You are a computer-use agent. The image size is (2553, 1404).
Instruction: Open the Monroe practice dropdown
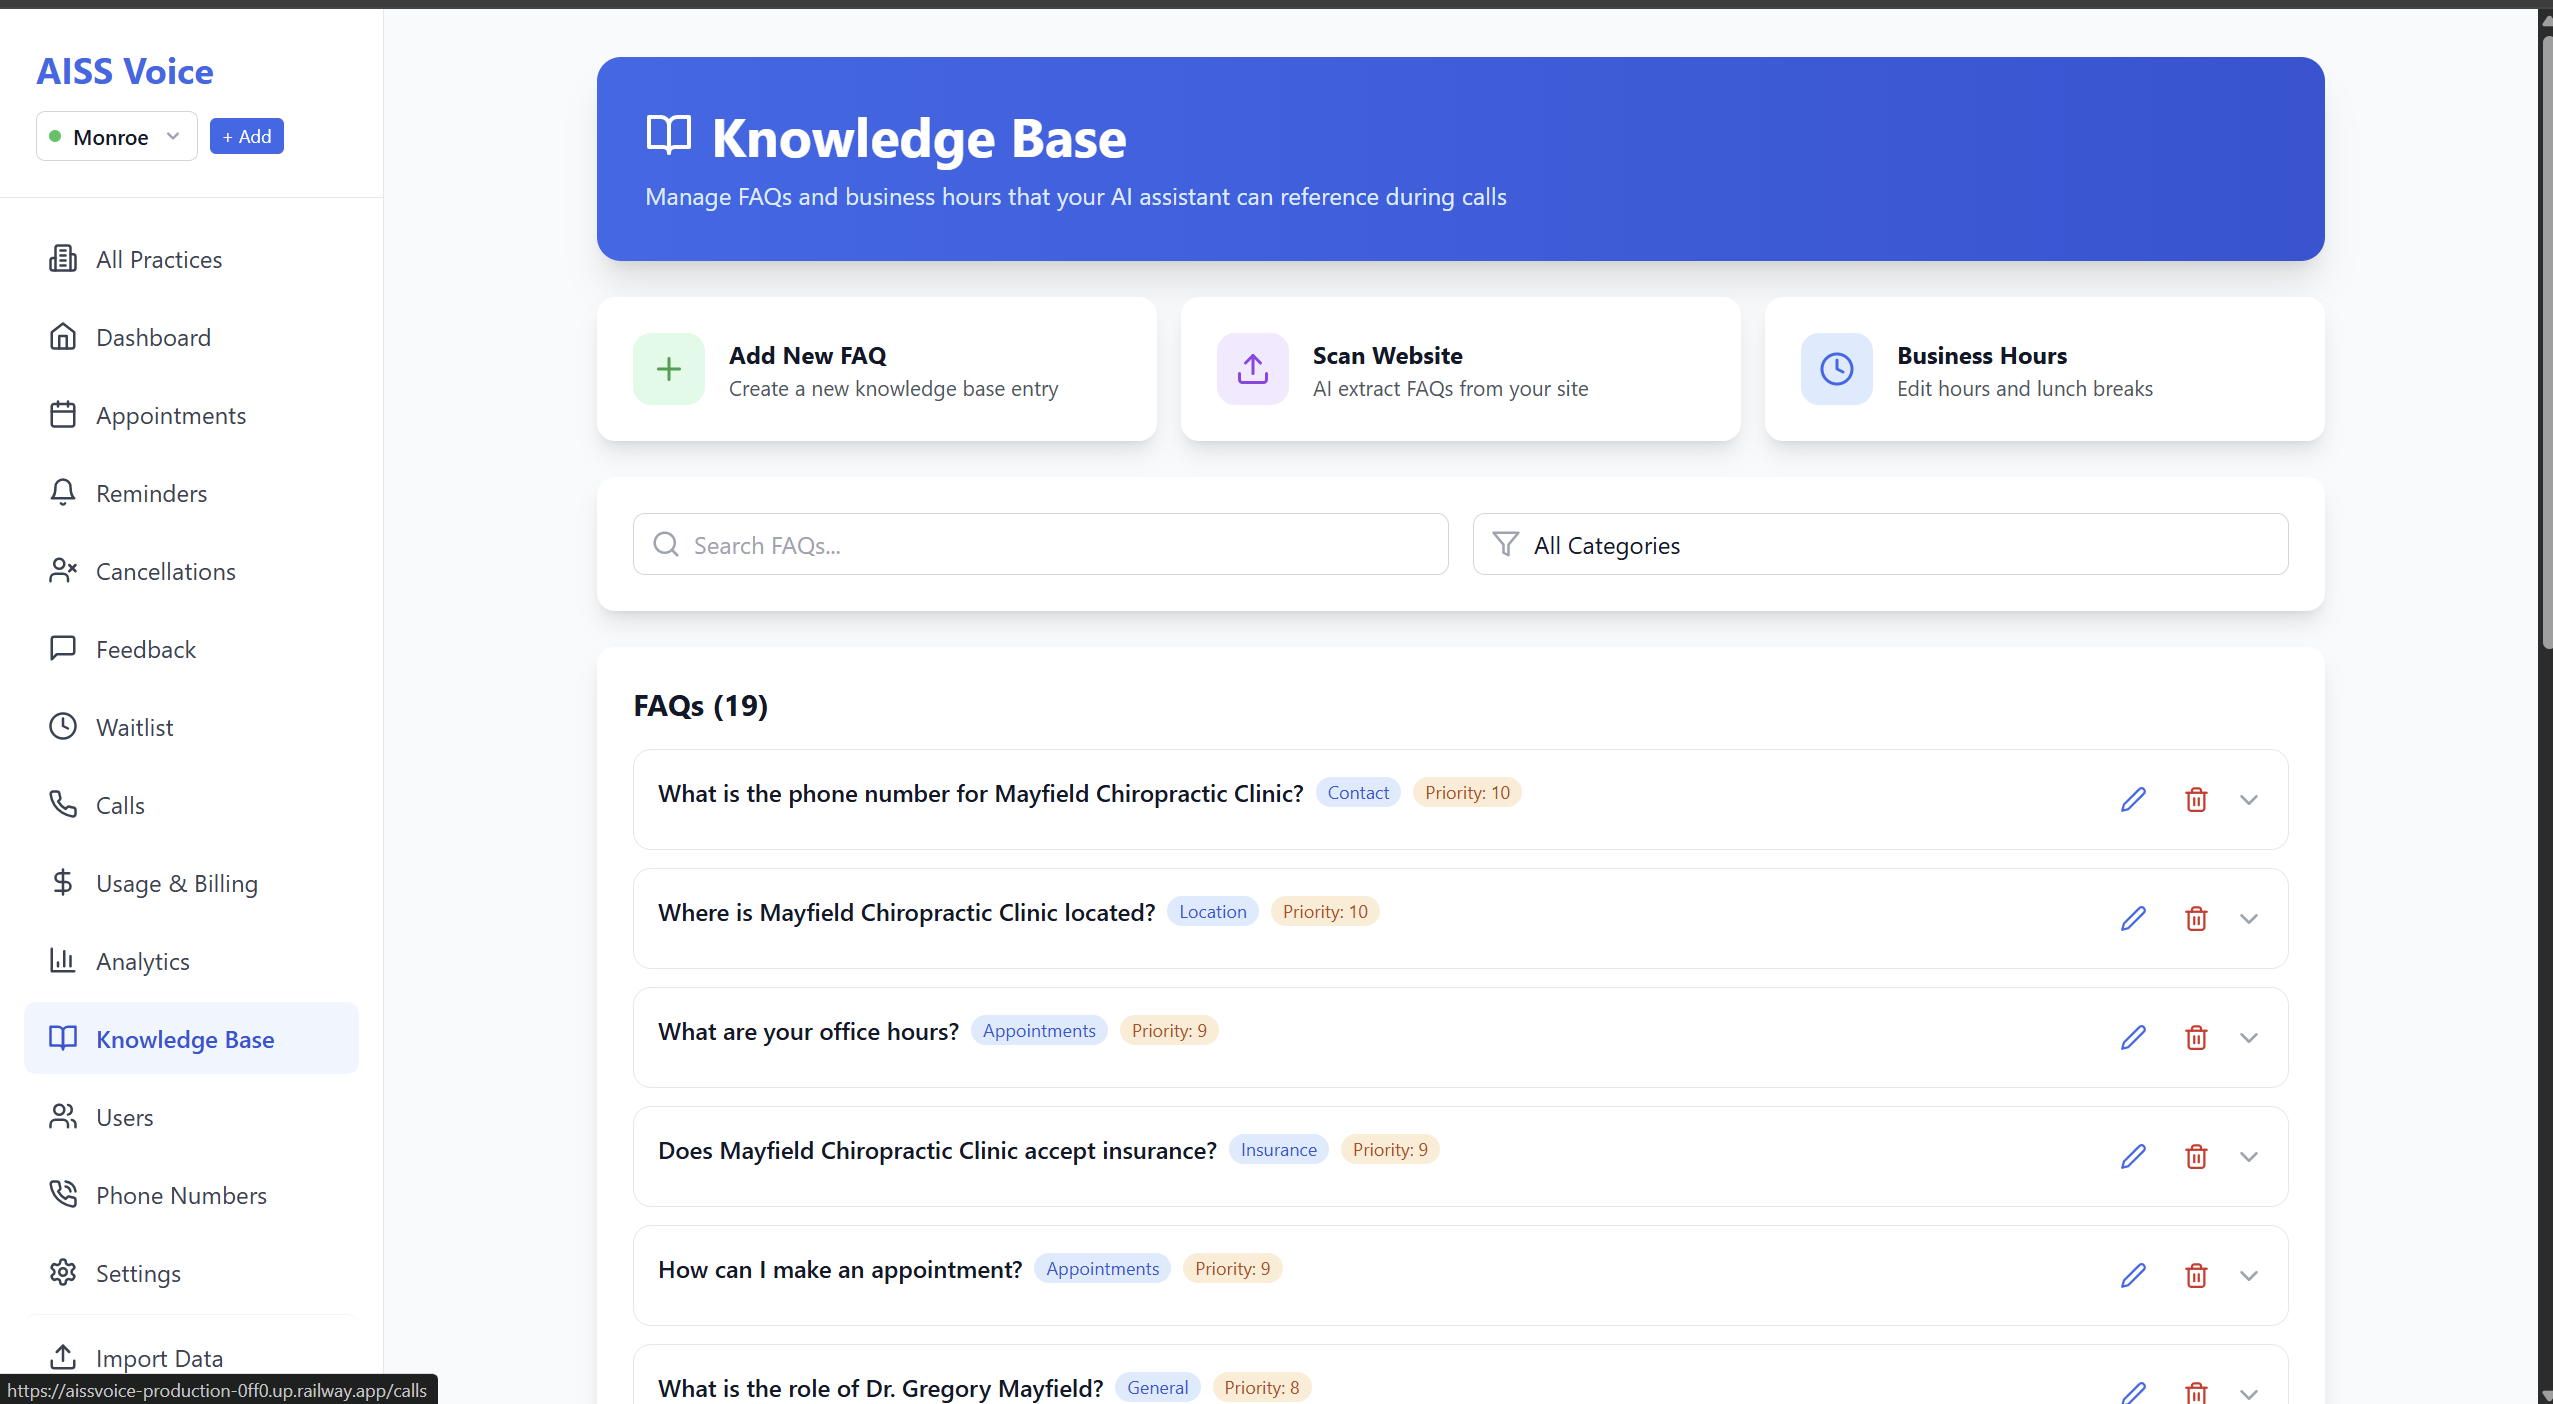click(x=116, y=136)
